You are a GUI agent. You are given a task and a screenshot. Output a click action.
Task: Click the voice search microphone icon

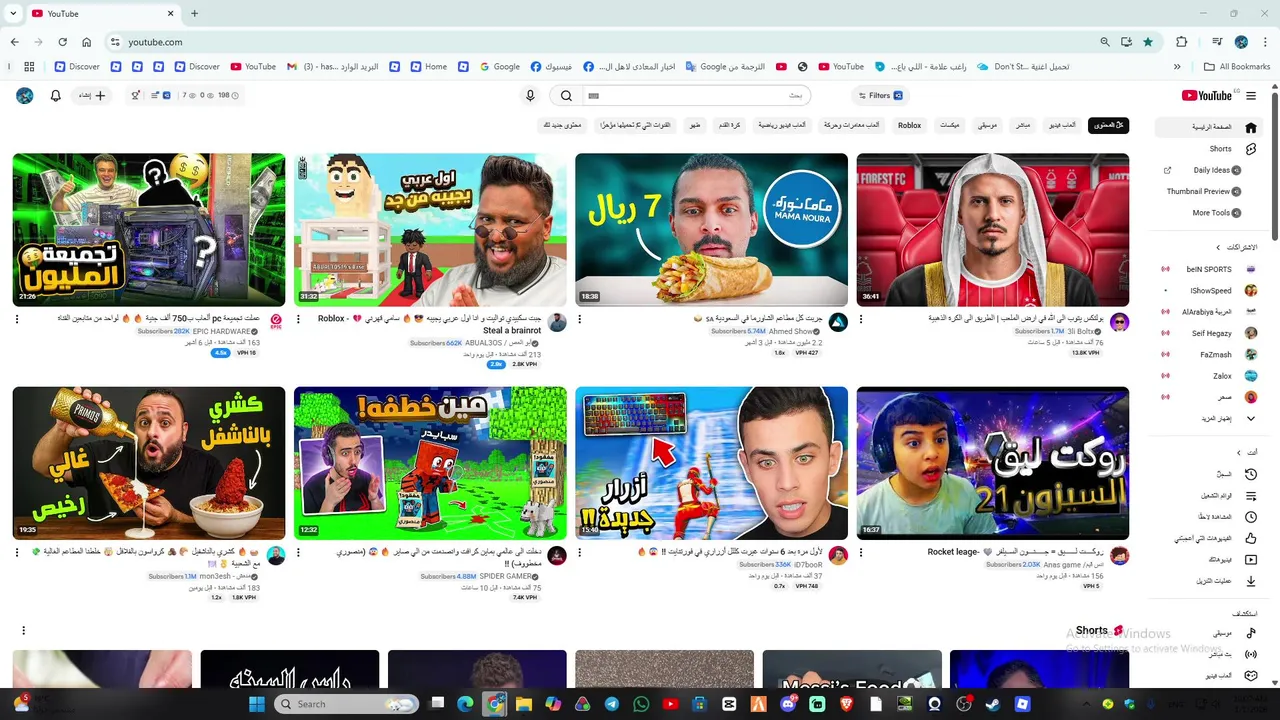pos(530,96)
